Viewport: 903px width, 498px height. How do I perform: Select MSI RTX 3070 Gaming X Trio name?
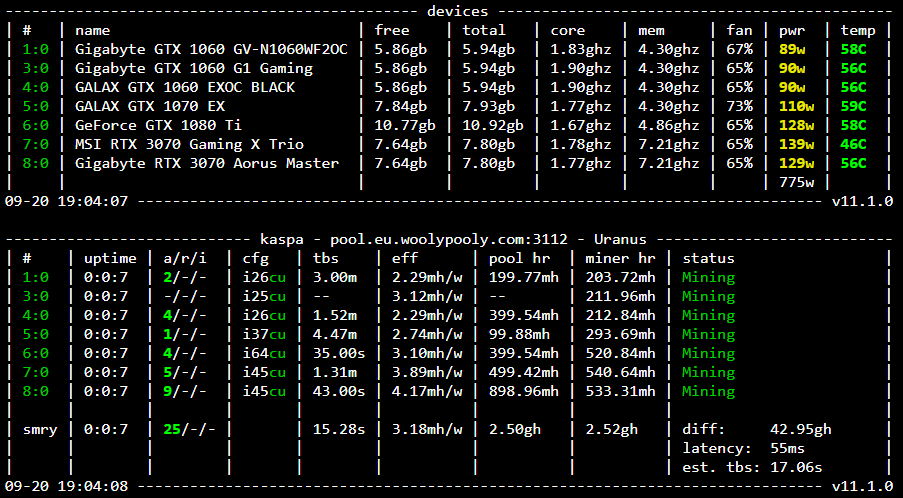189,145
